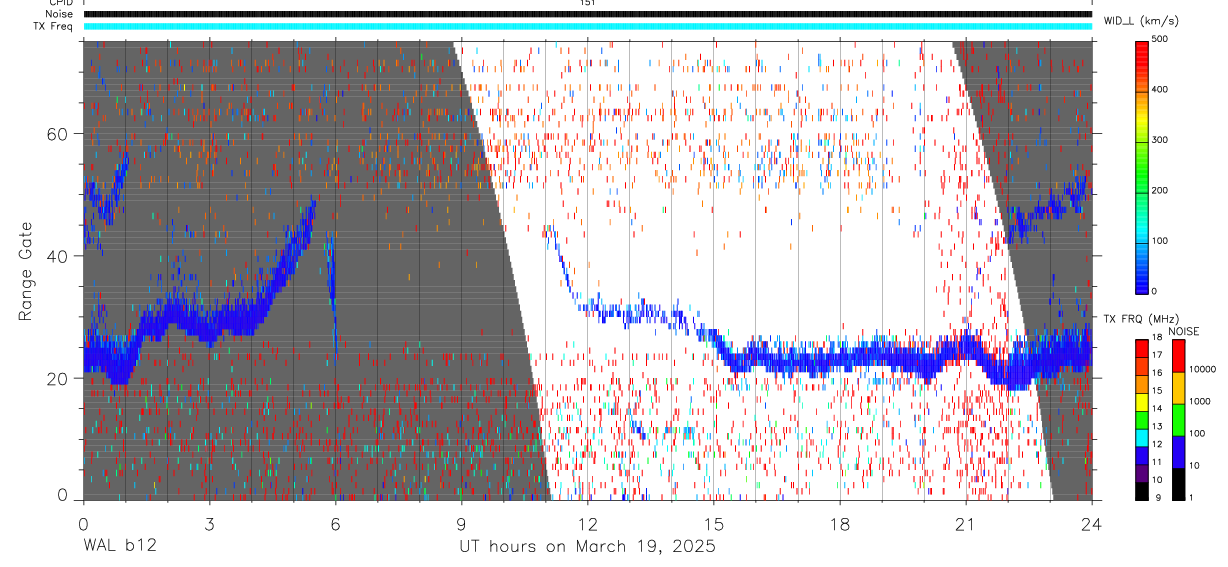Click the x-axis tick label '9'

tap(461, 523)
